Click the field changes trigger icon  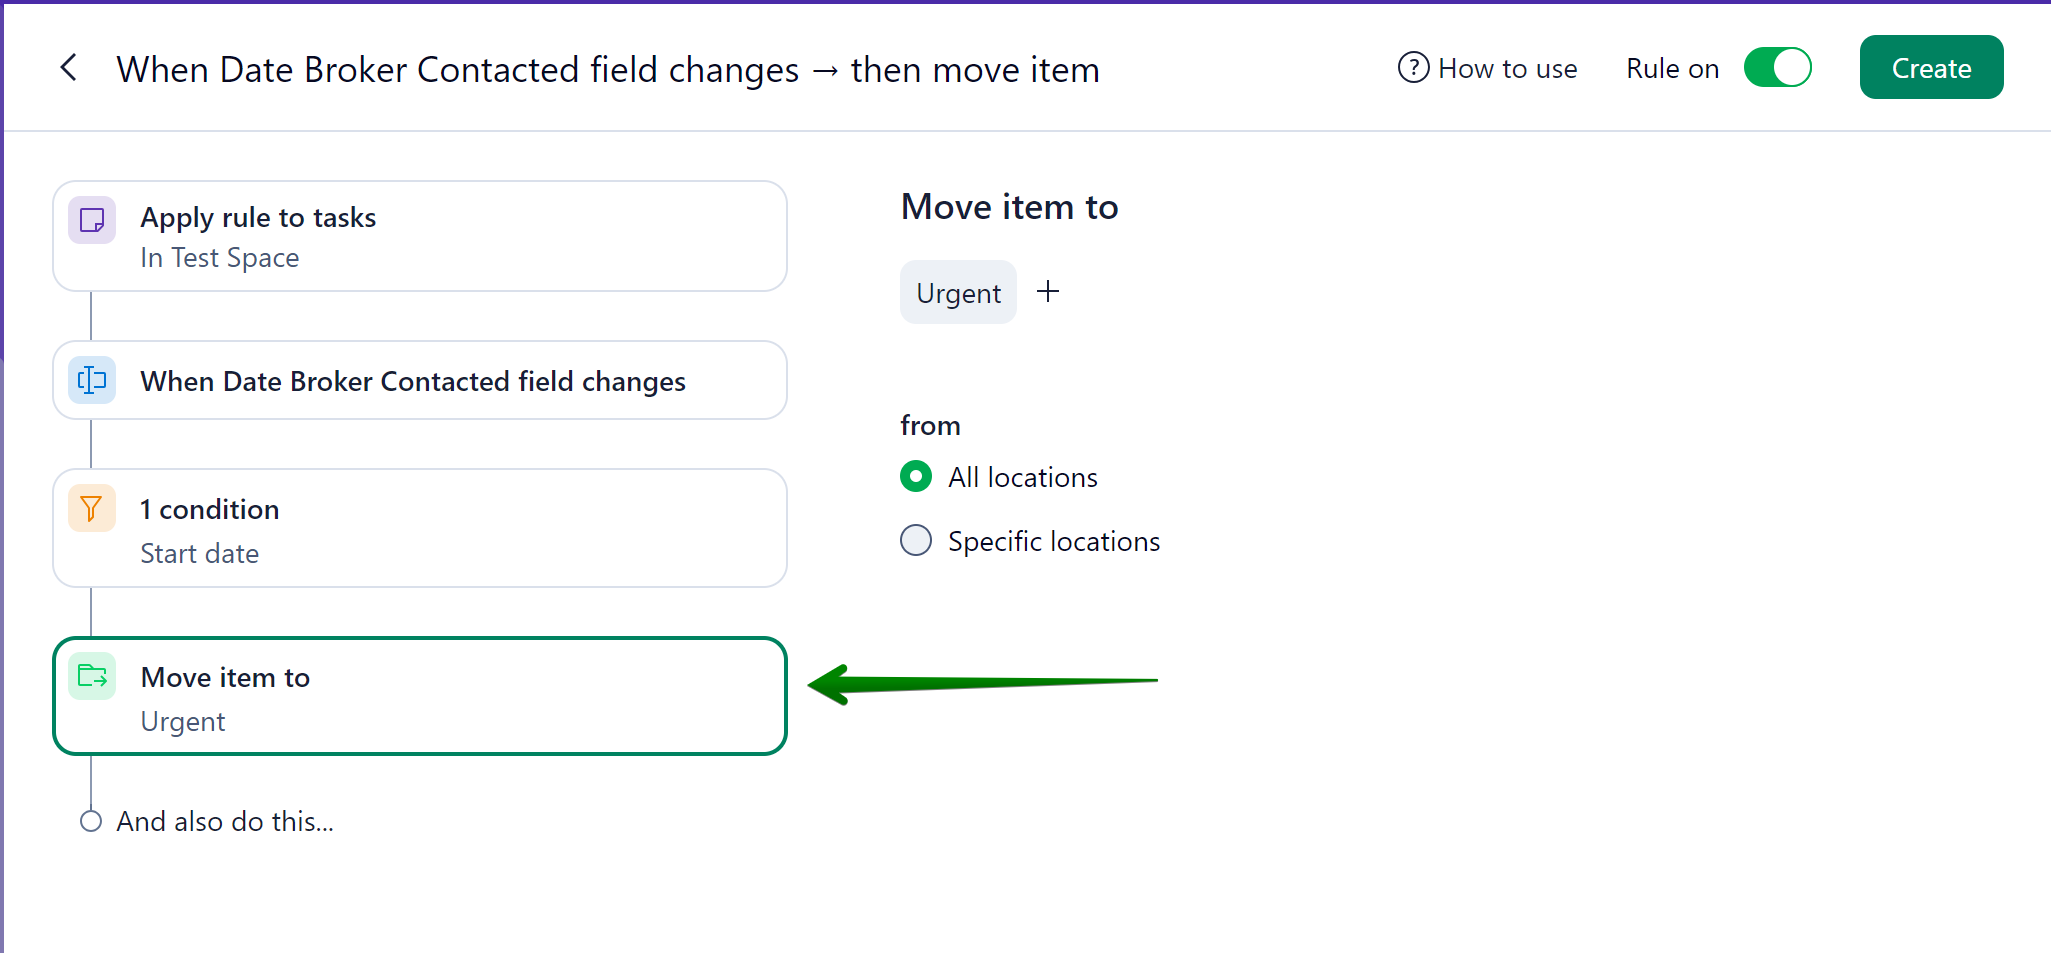[92, 380]
